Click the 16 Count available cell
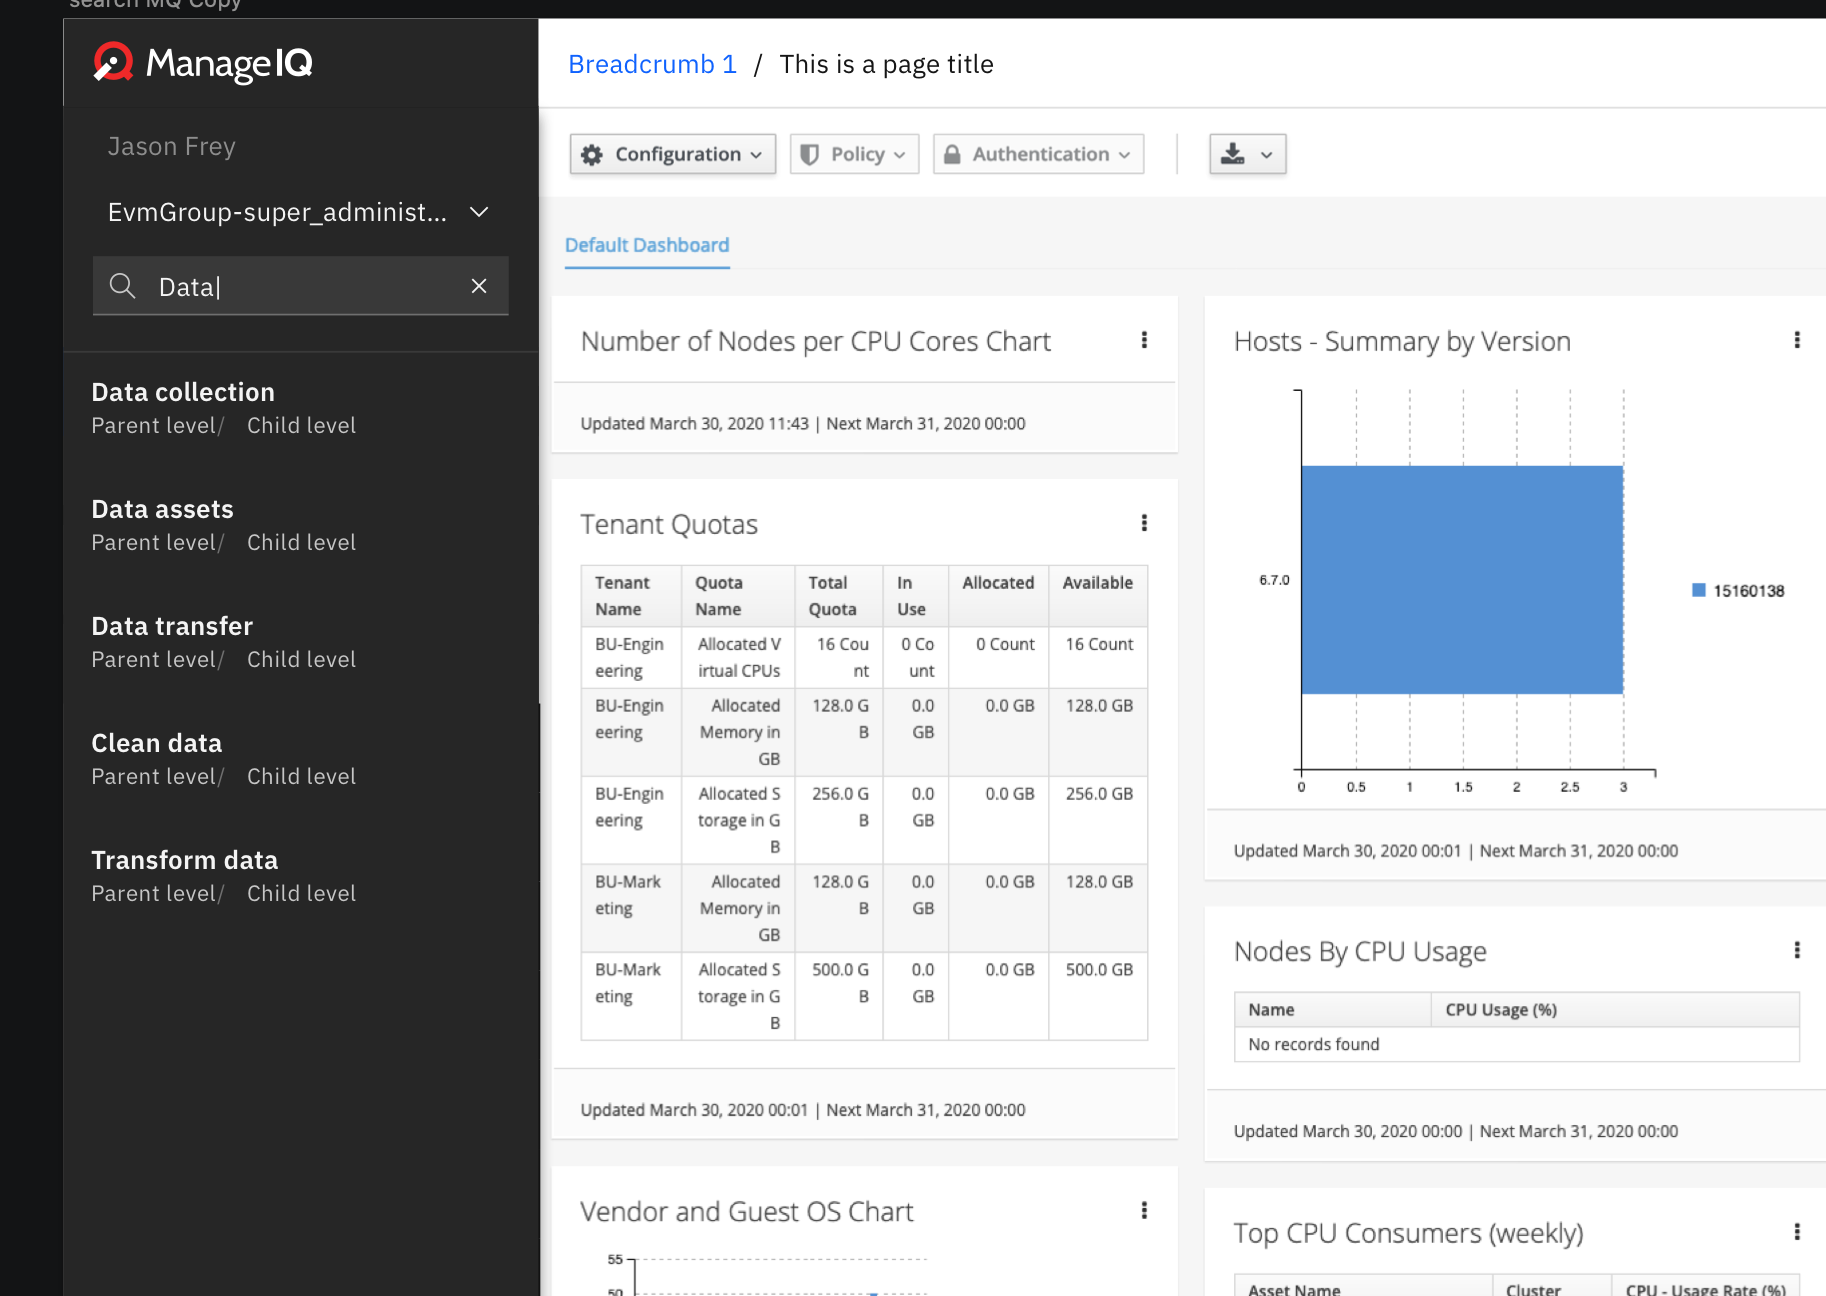 tap(1098, 657)
